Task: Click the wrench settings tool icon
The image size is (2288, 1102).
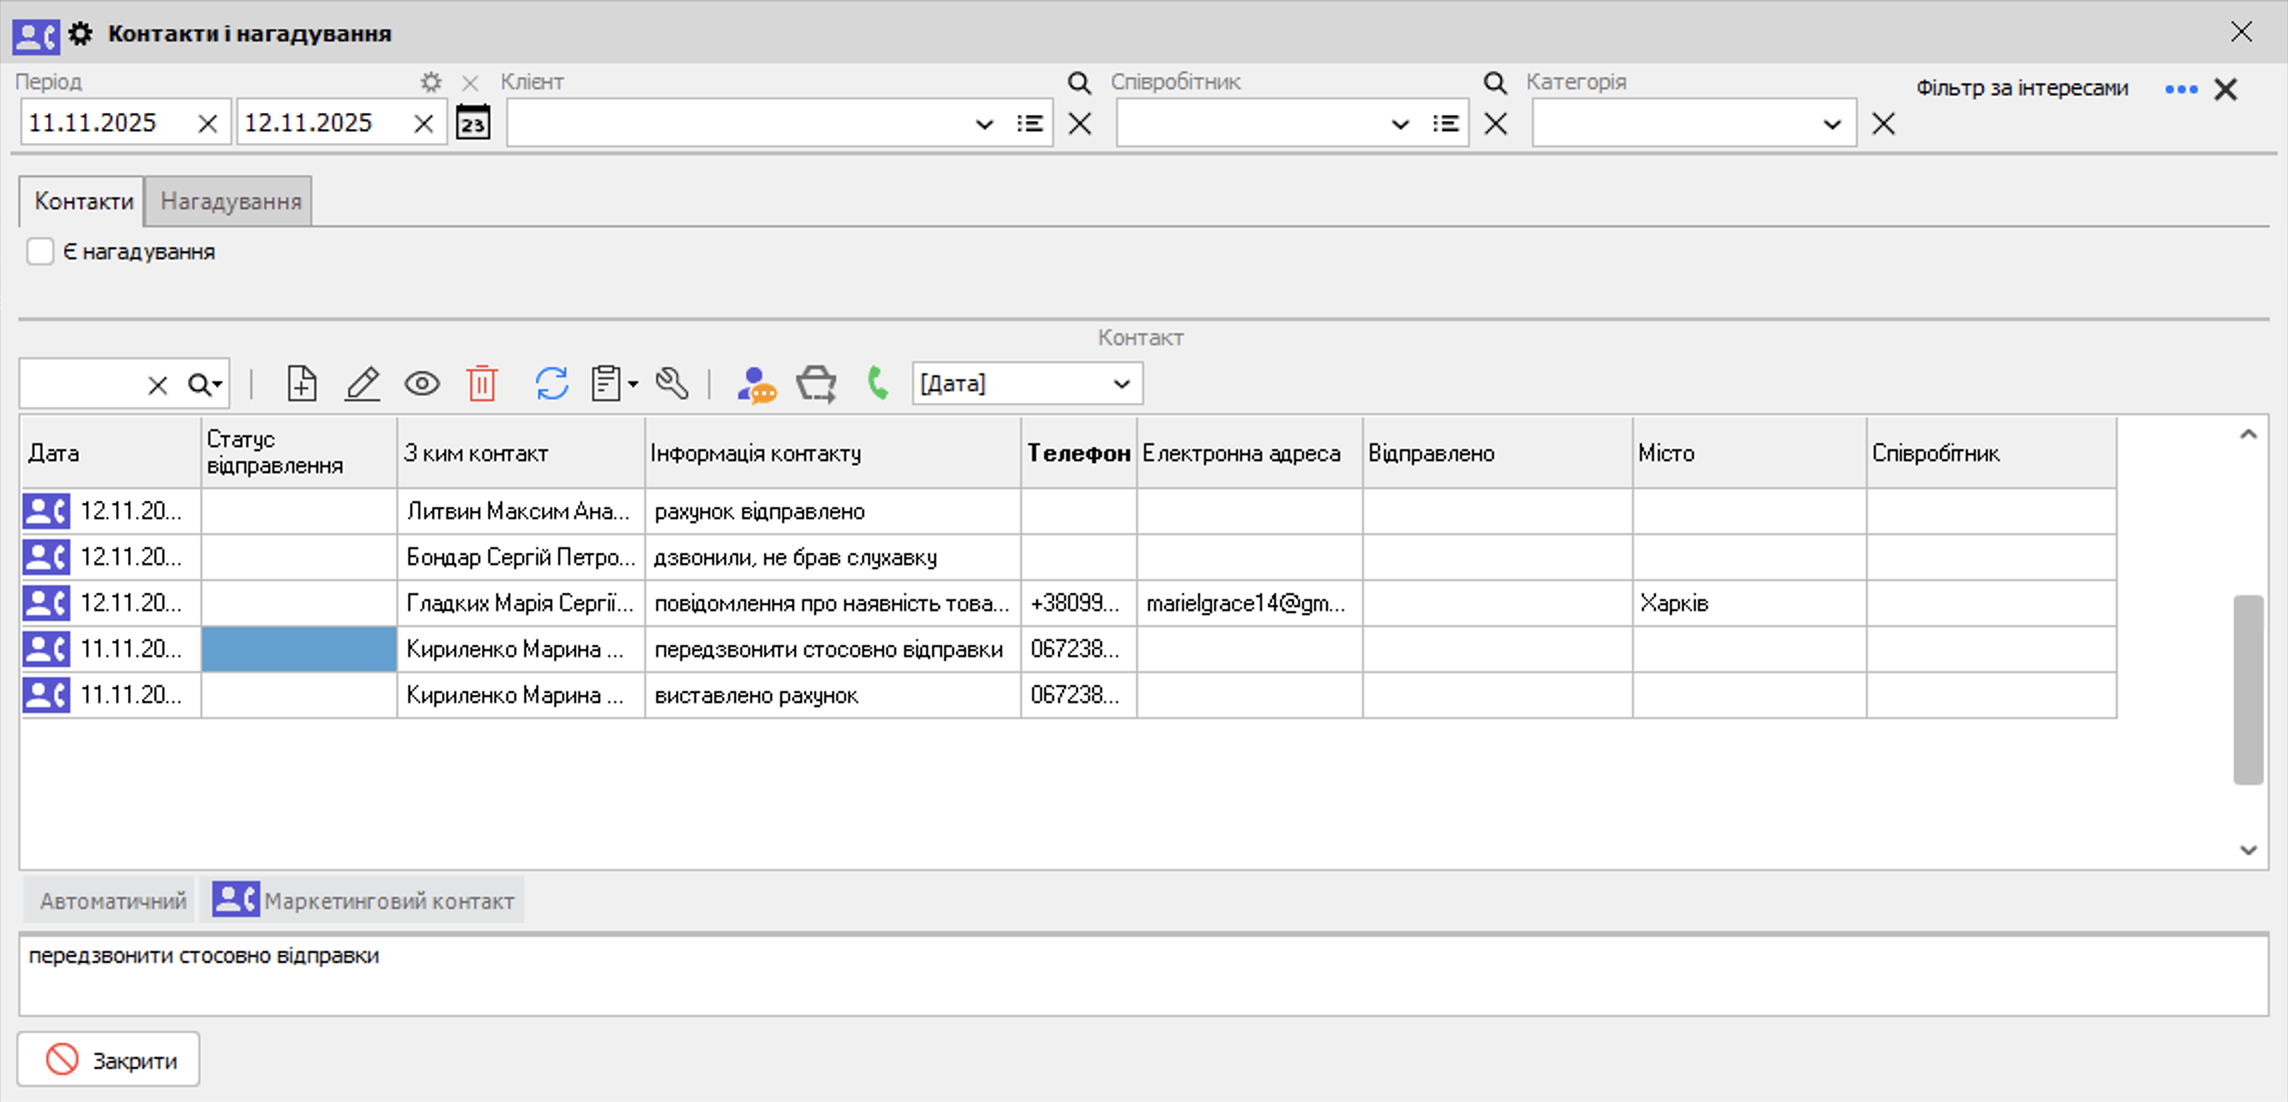Action: 672,384
